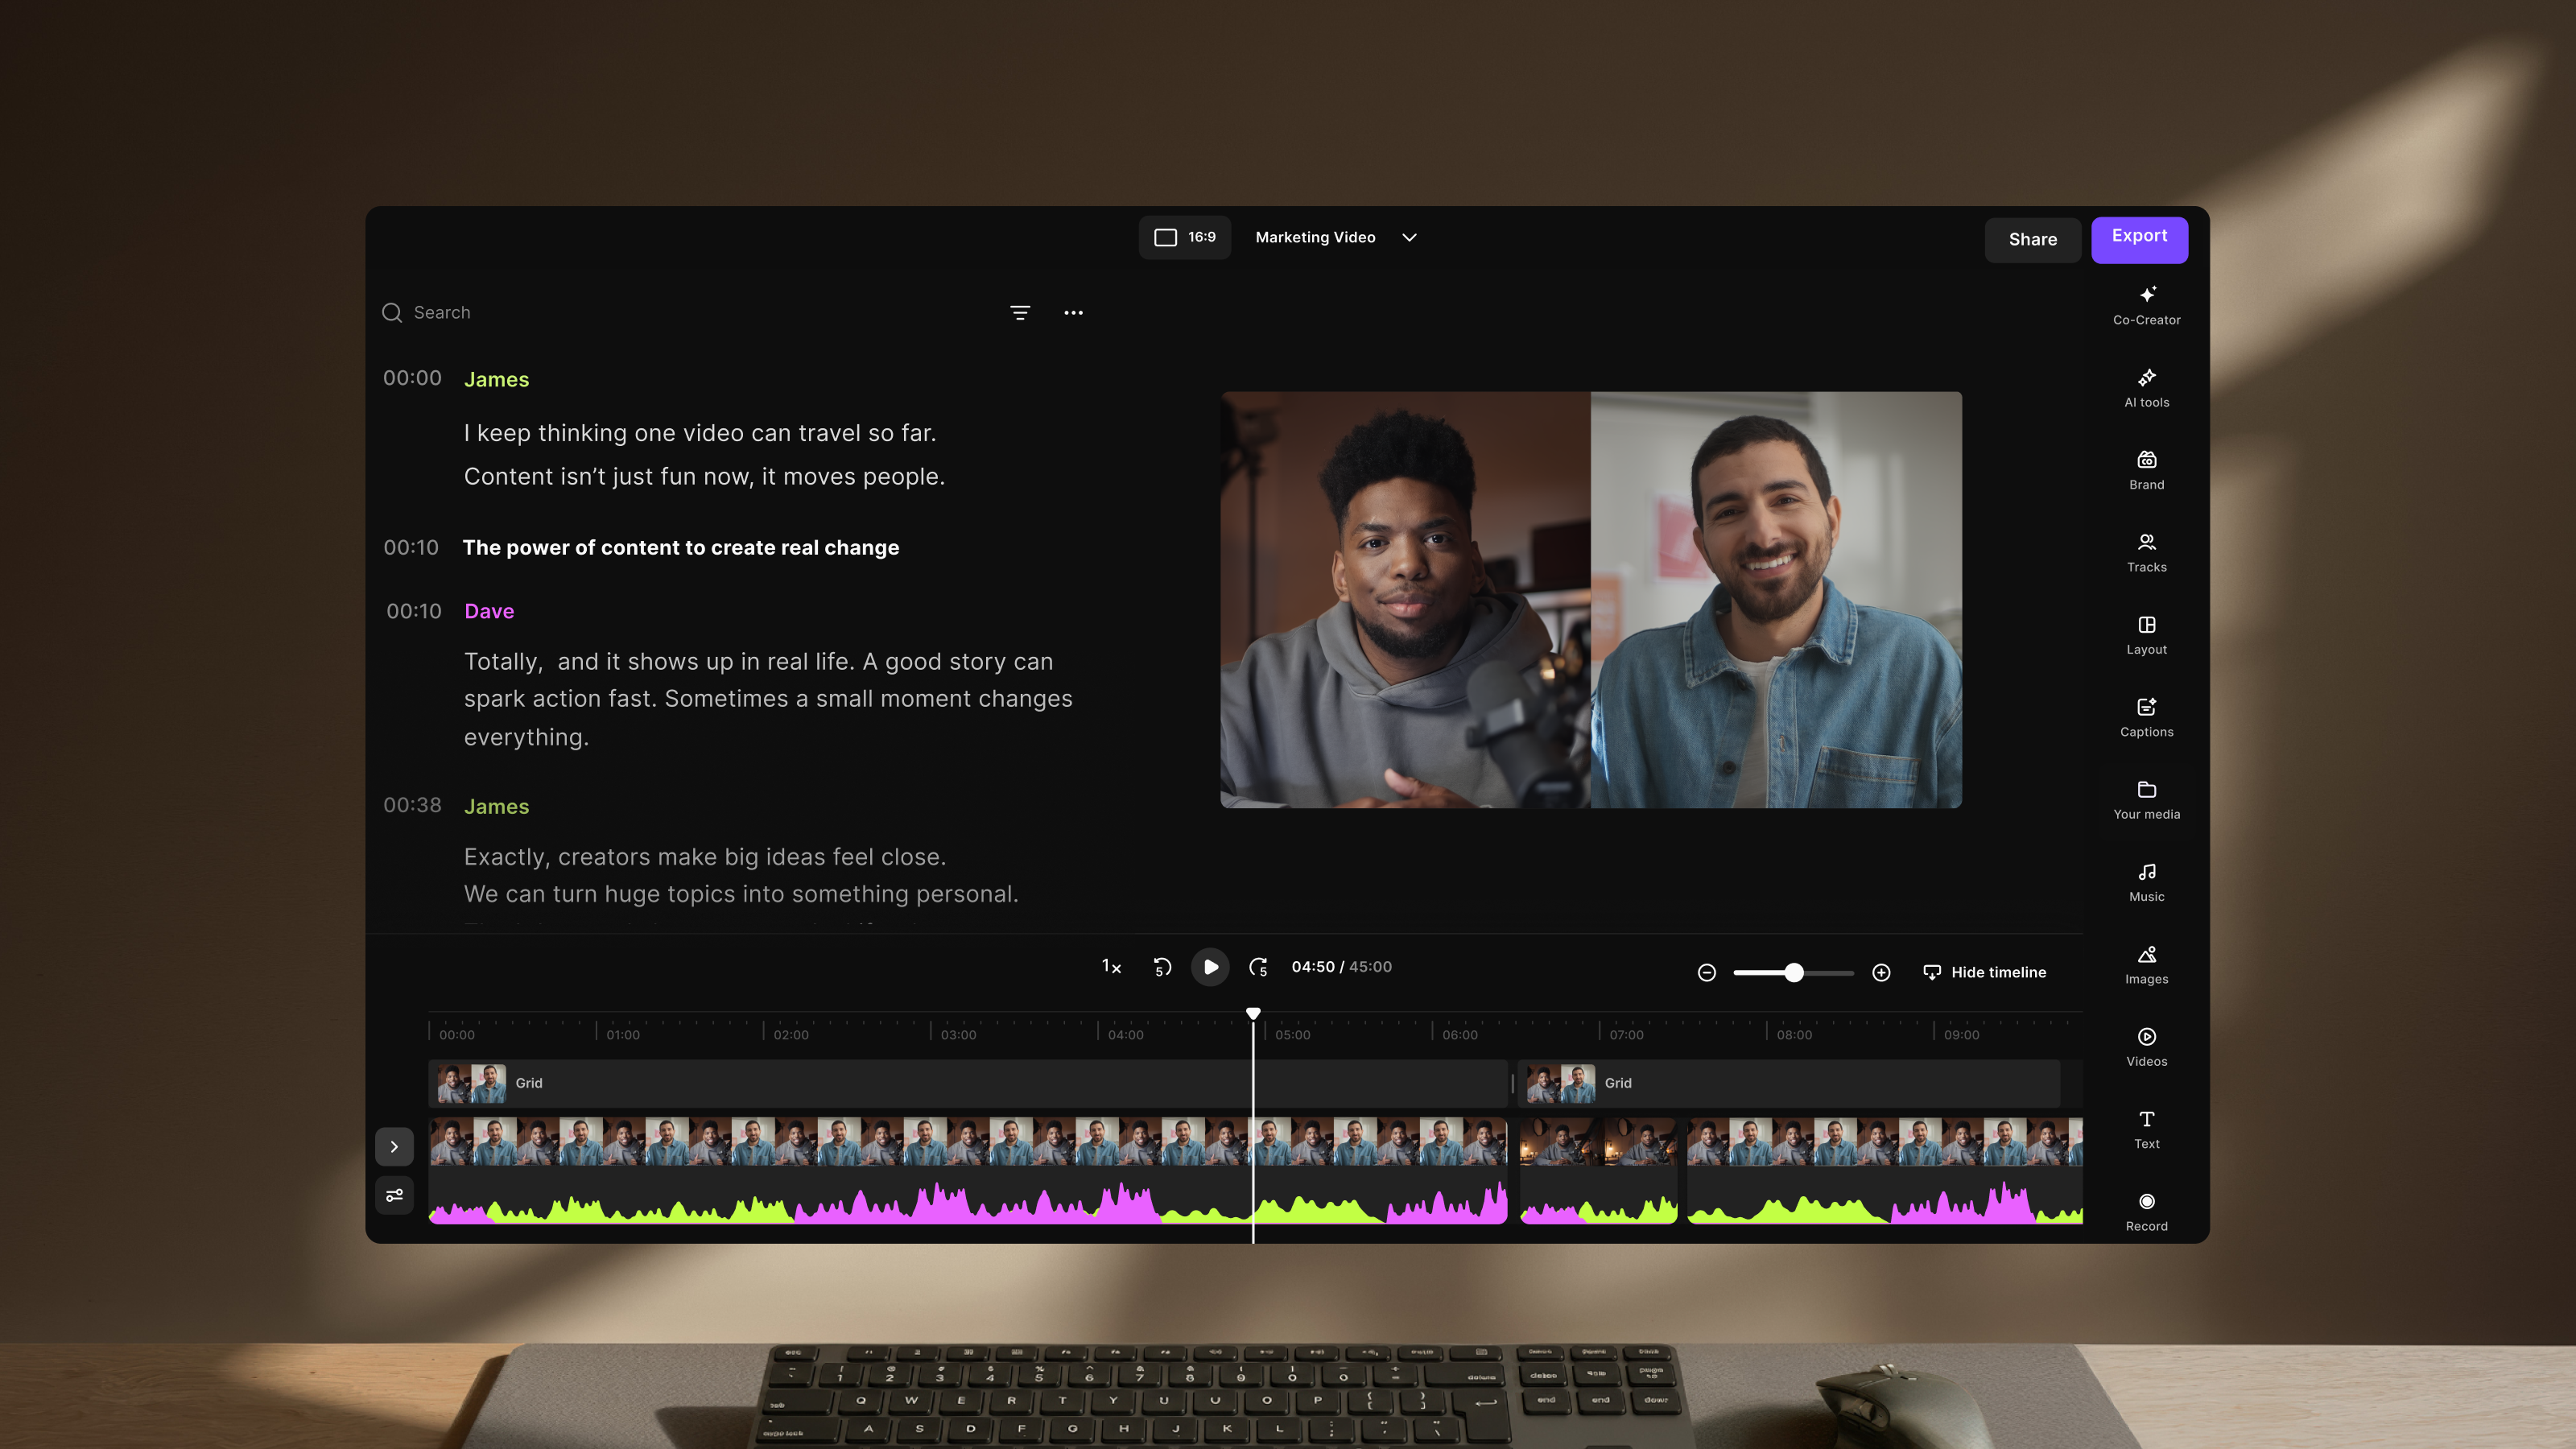Open the Videos panel
Viewport: 2576px width, 1449px height.
[2146, 1047]
